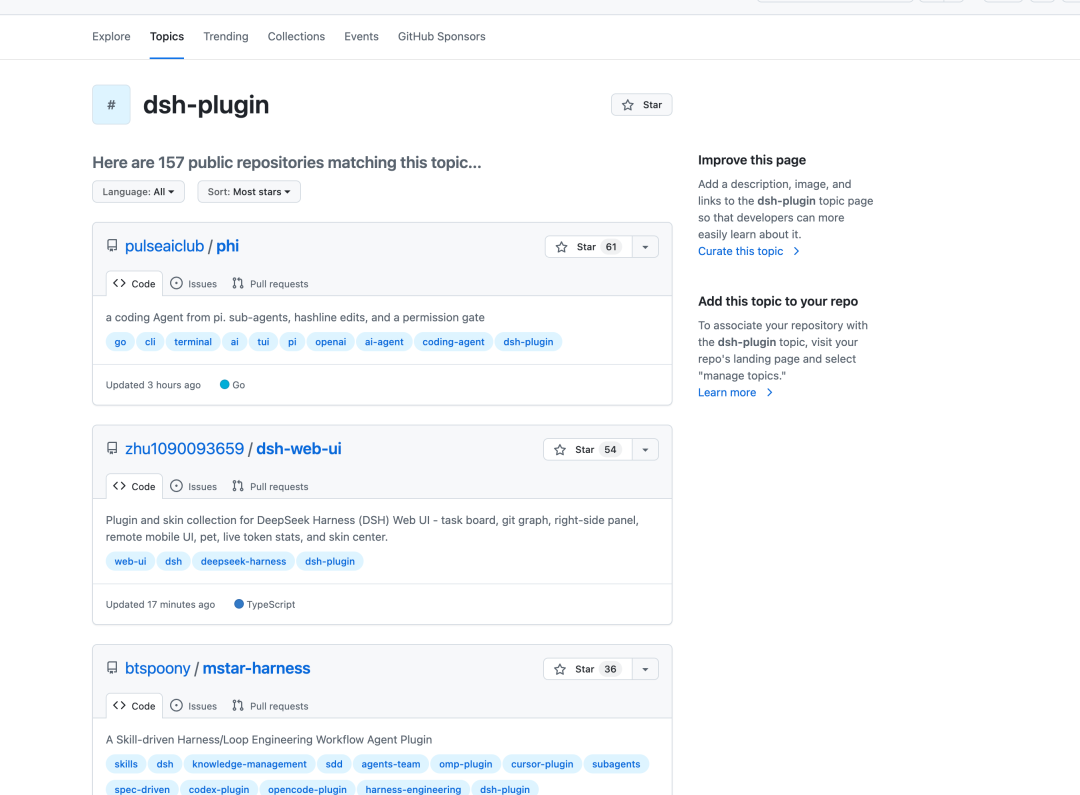Star the dsh-web-ui repository
The height and width of the screenshot is (795, 1080).
click(588, 449)
